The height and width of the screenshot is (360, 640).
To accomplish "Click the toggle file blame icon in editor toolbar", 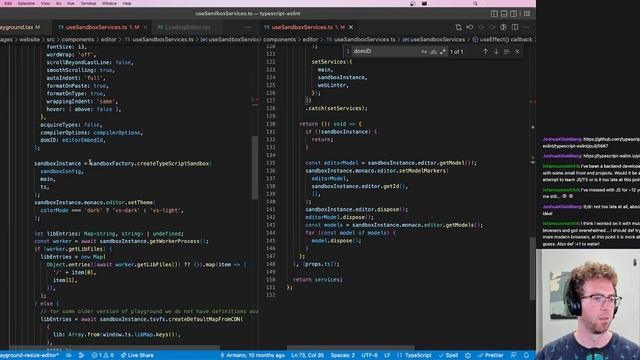I will [470, 27].
